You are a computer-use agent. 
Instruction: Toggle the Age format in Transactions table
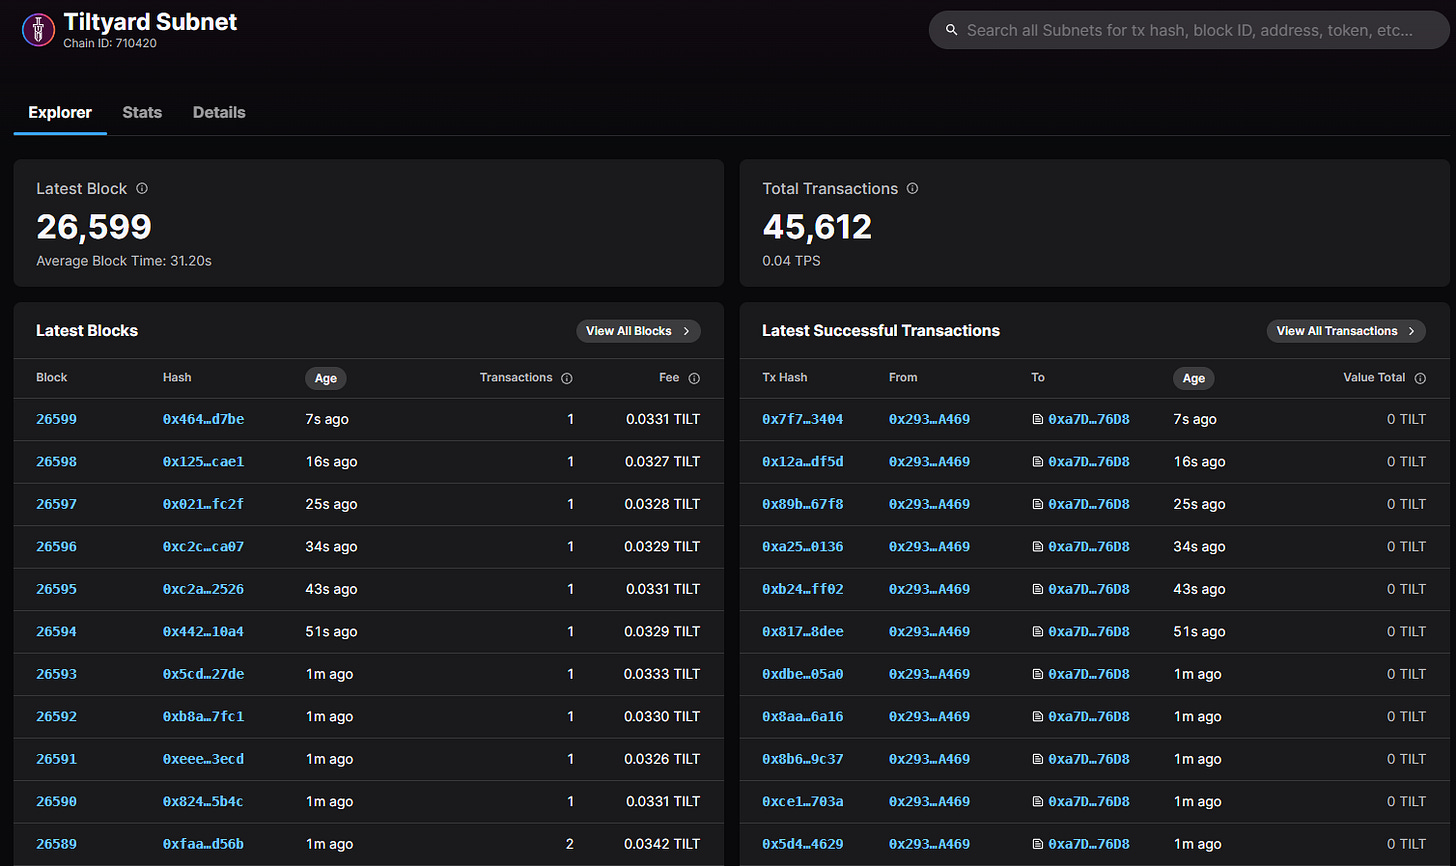(x=1194, y=378)
